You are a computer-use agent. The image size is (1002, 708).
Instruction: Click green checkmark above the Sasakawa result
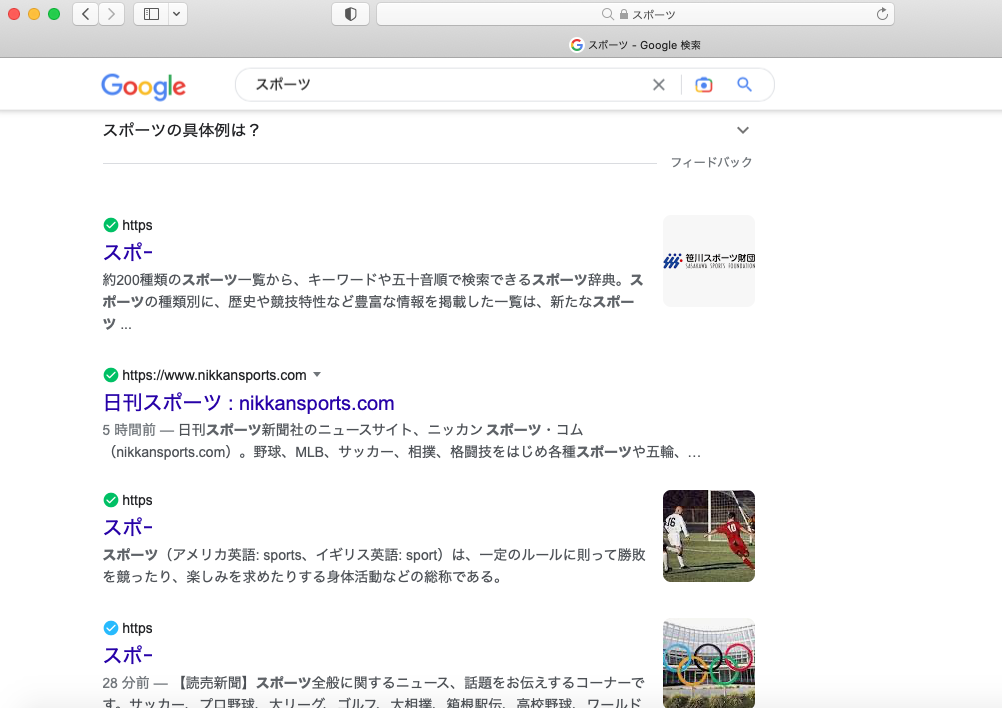tap(111, 225)
